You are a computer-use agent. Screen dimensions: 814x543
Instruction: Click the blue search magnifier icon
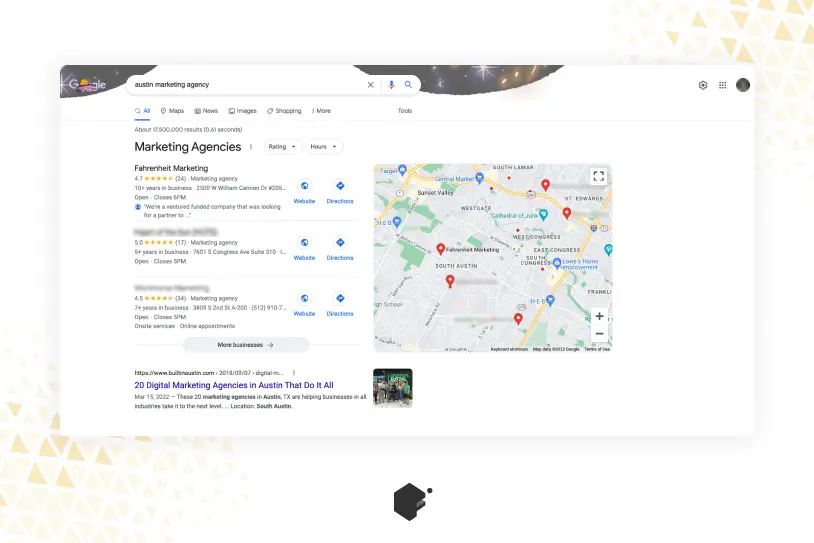(x=409, y=84)
